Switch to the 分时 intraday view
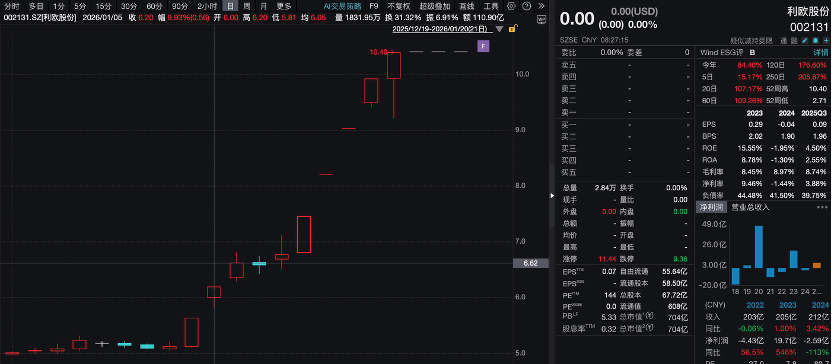The image size is (832, 364). [x=12, y=6]
